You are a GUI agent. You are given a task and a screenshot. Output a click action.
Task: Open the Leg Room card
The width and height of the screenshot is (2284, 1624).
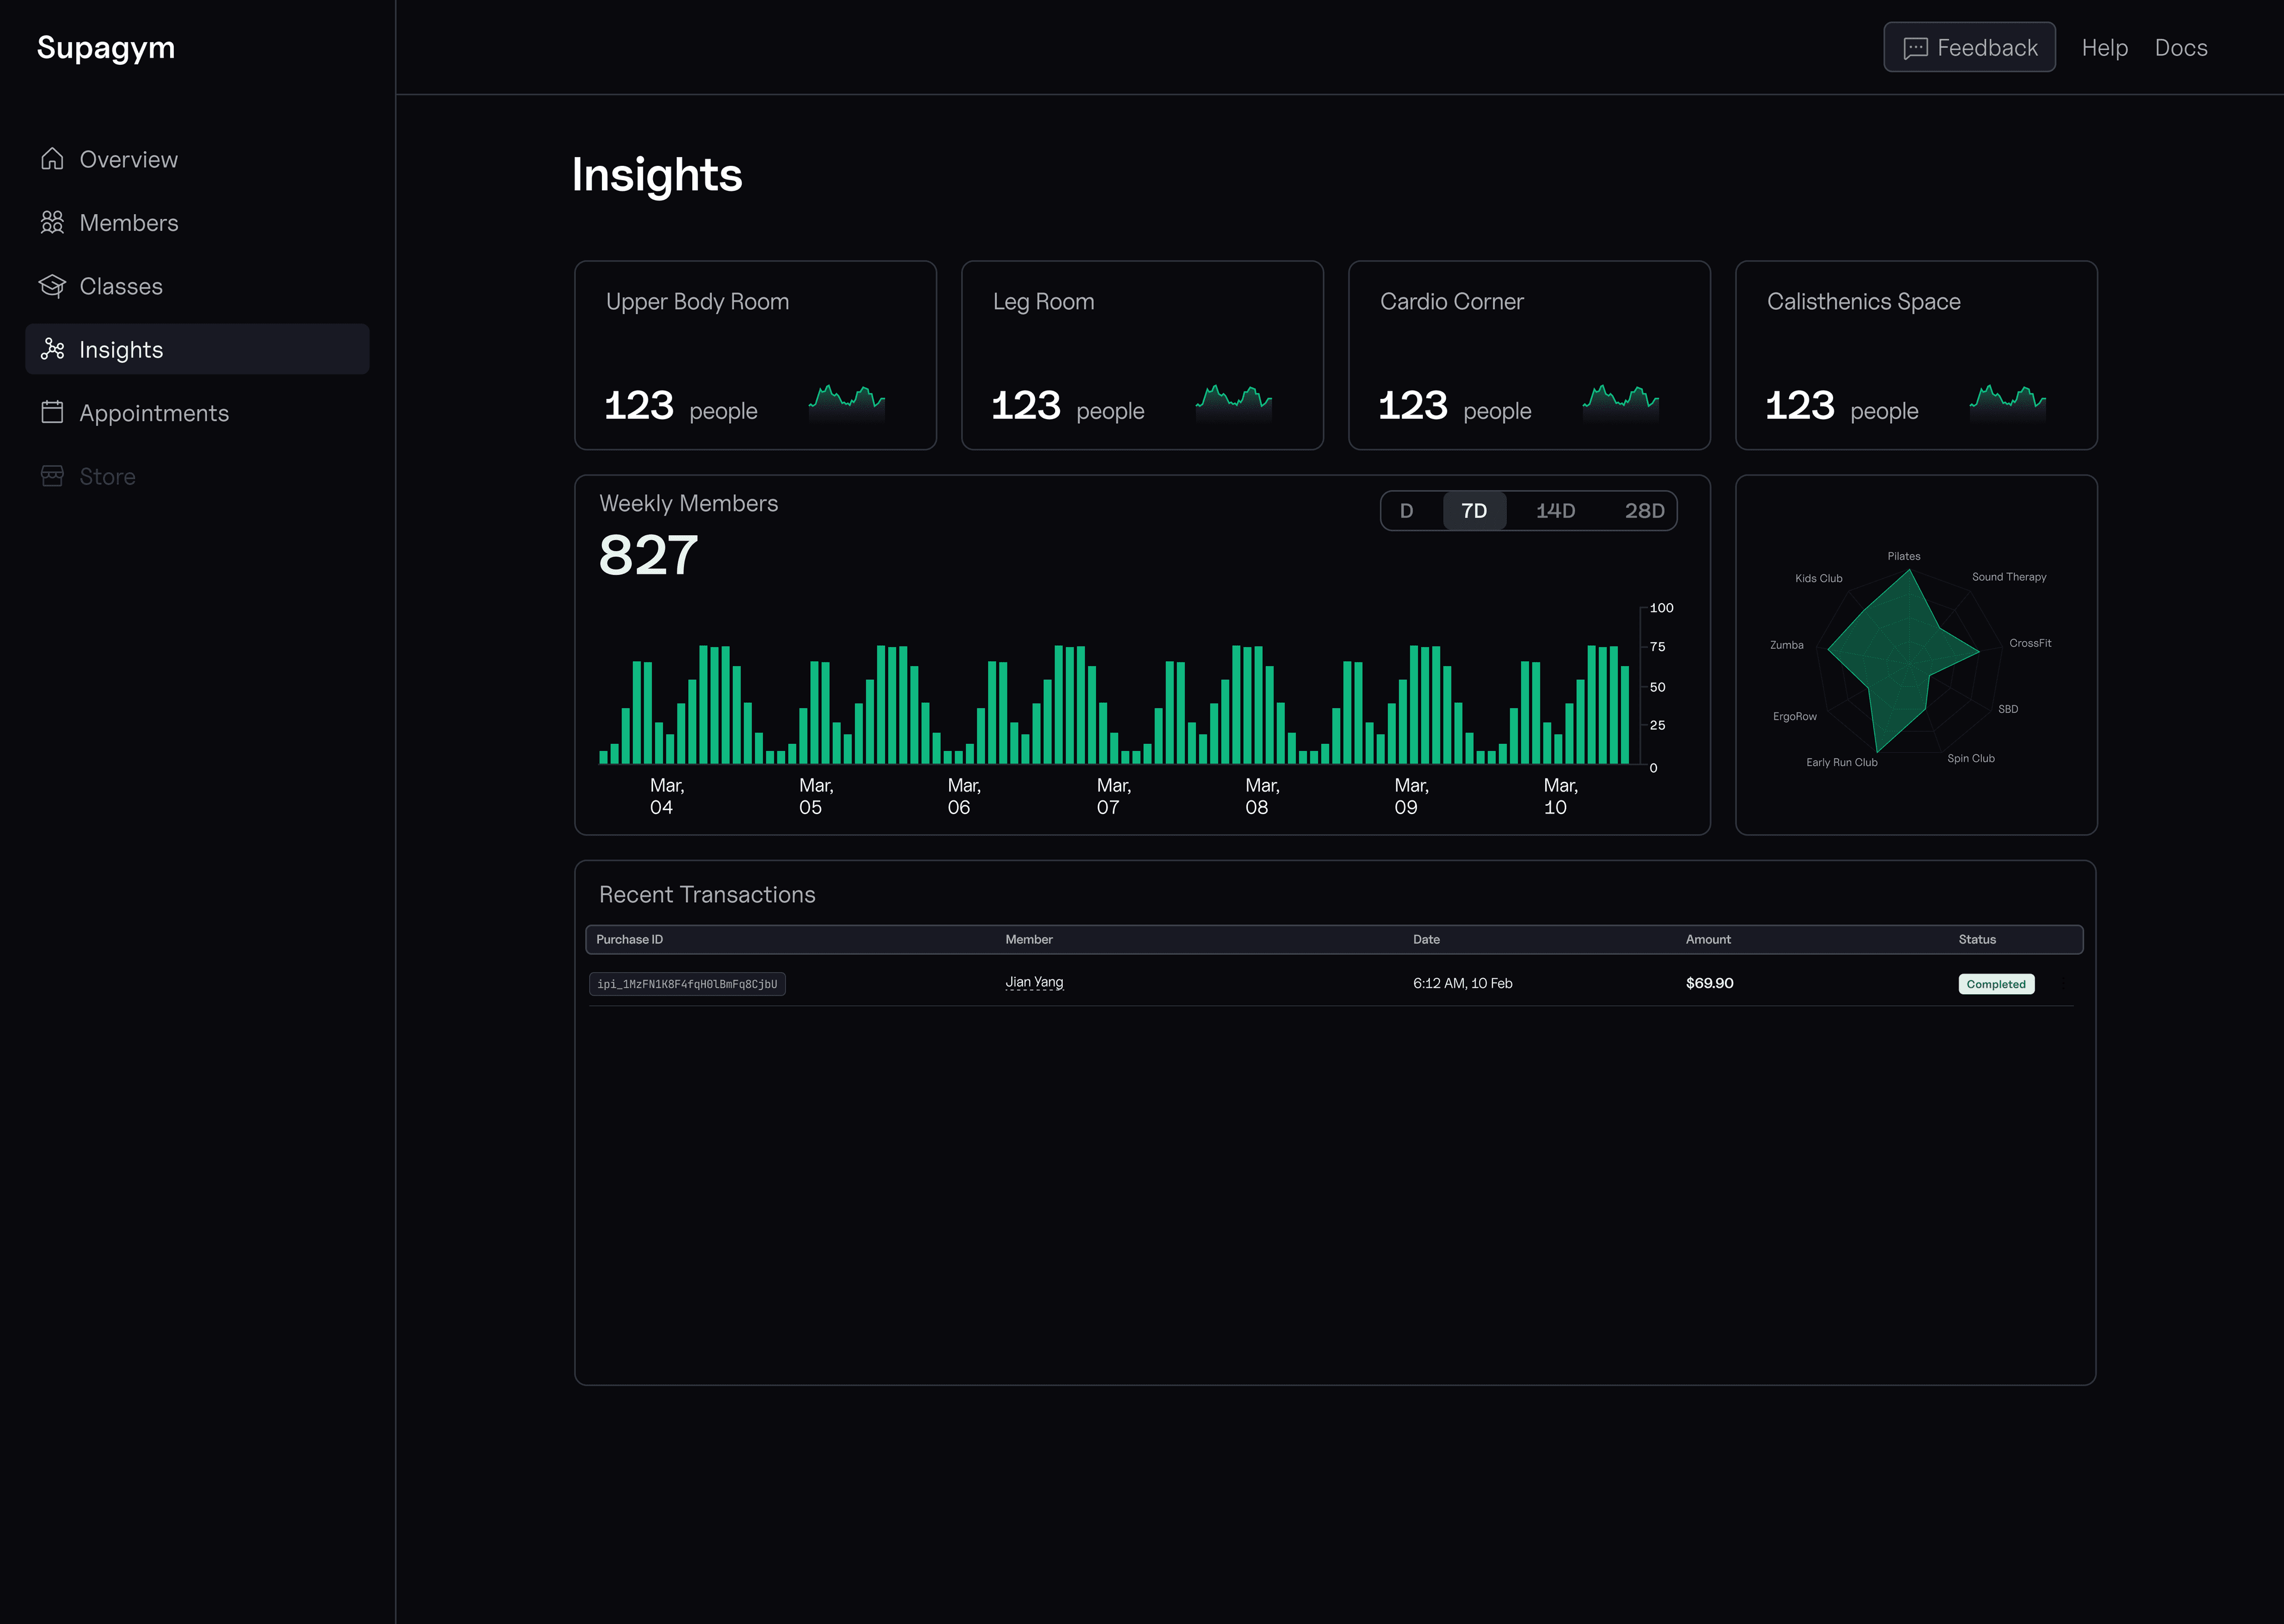(x=1142, y=355)
